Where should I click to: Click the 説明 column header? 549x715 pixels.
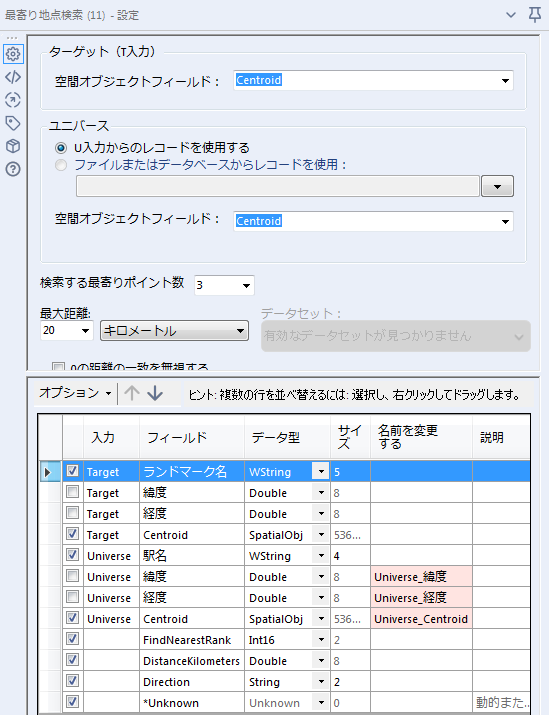pos(501,436)
